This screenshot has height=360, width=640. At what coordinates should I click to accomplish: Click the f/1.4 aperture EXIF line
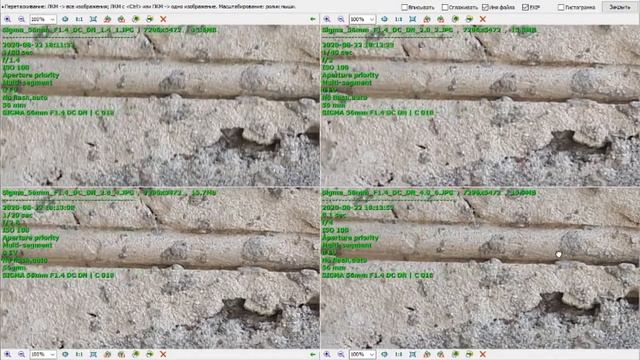pyautogui.click(x=11, y=60)
